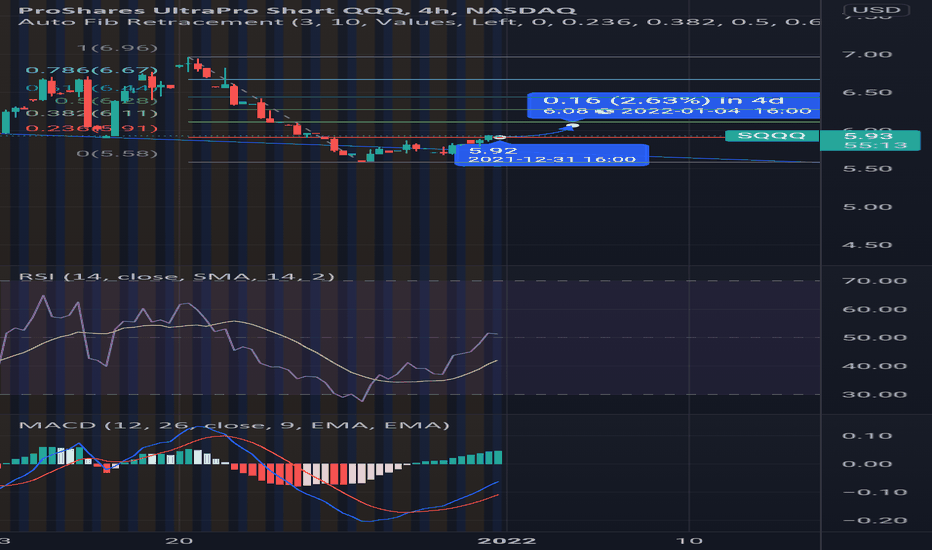Screen dimensions: 932x550
Task: Click the MACD 0.00 axis label
Action: (x=867, y=464)
